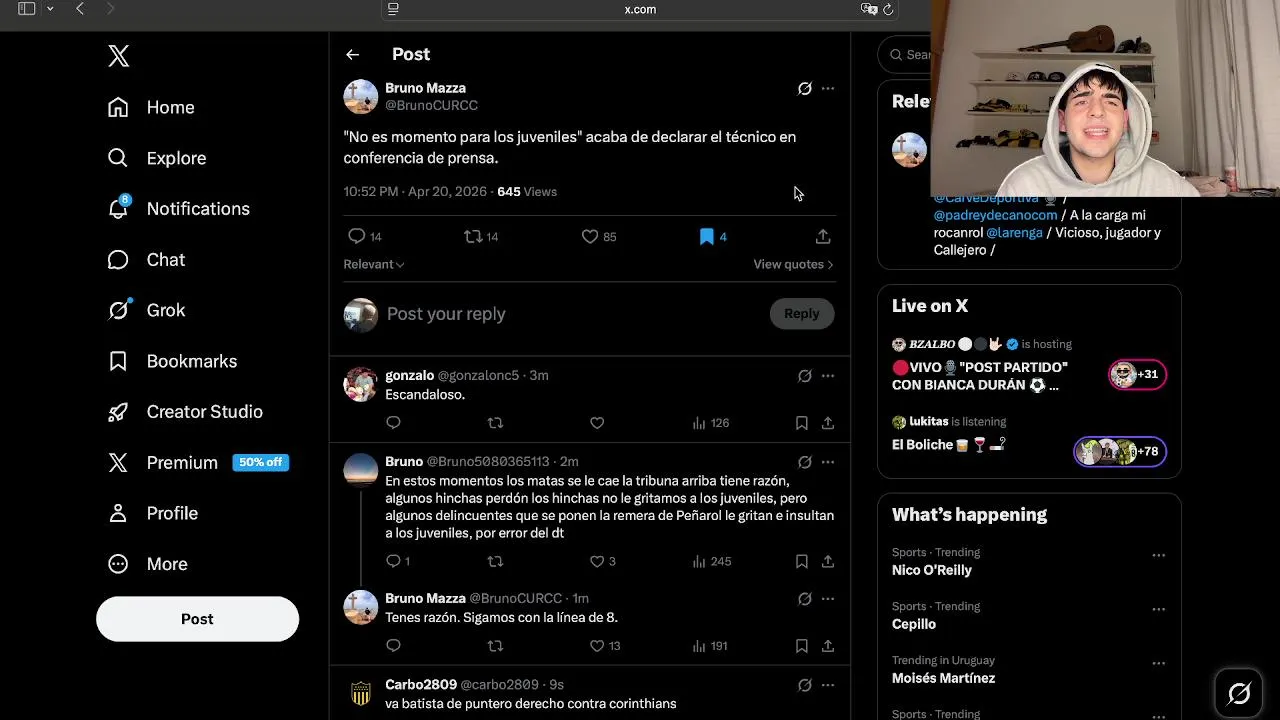The width and height of the screenshot is (1280, 720).
Task: Like Bruno5080365113's reply with 3 likes
Action: tap(603, 561)
